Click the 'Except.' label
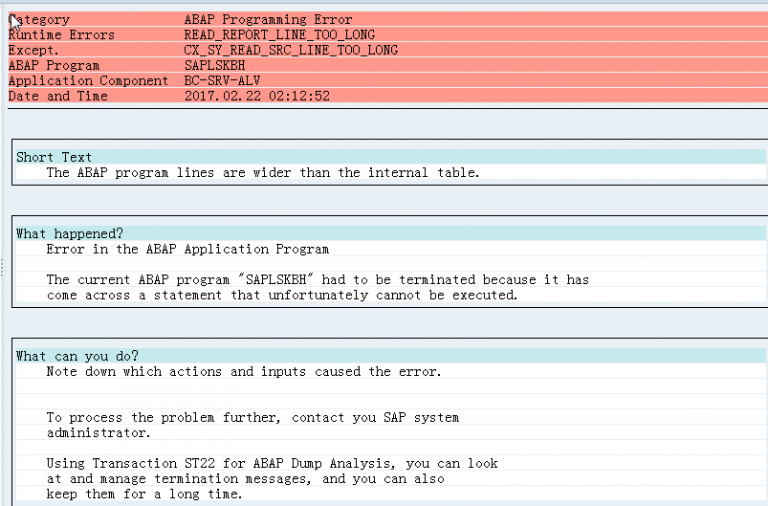768x506 pixels. tap(33, 50)
